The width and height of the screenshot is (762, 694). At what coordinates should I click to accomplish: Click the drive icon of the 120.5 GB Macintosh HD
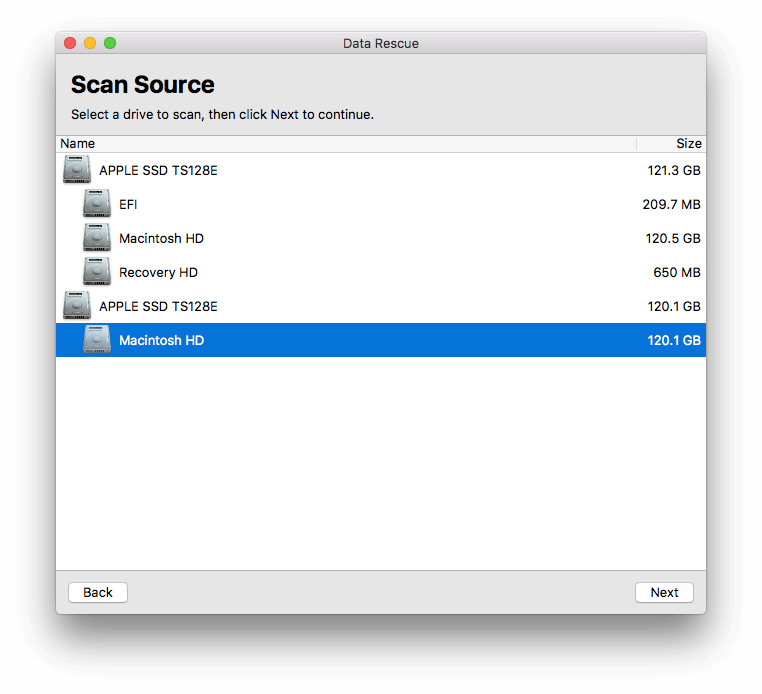pyautogui.click(x=97, y=237)
